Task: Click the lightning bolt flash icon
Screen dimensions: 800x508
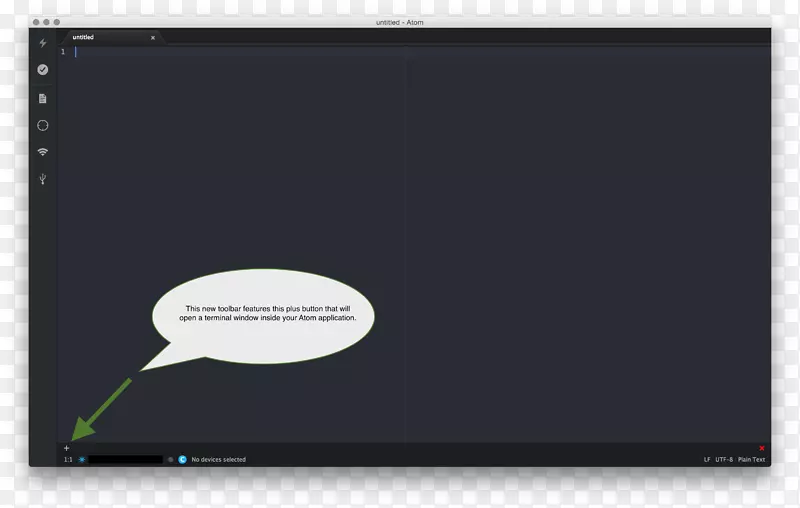Action: click(x=43, y=43)
